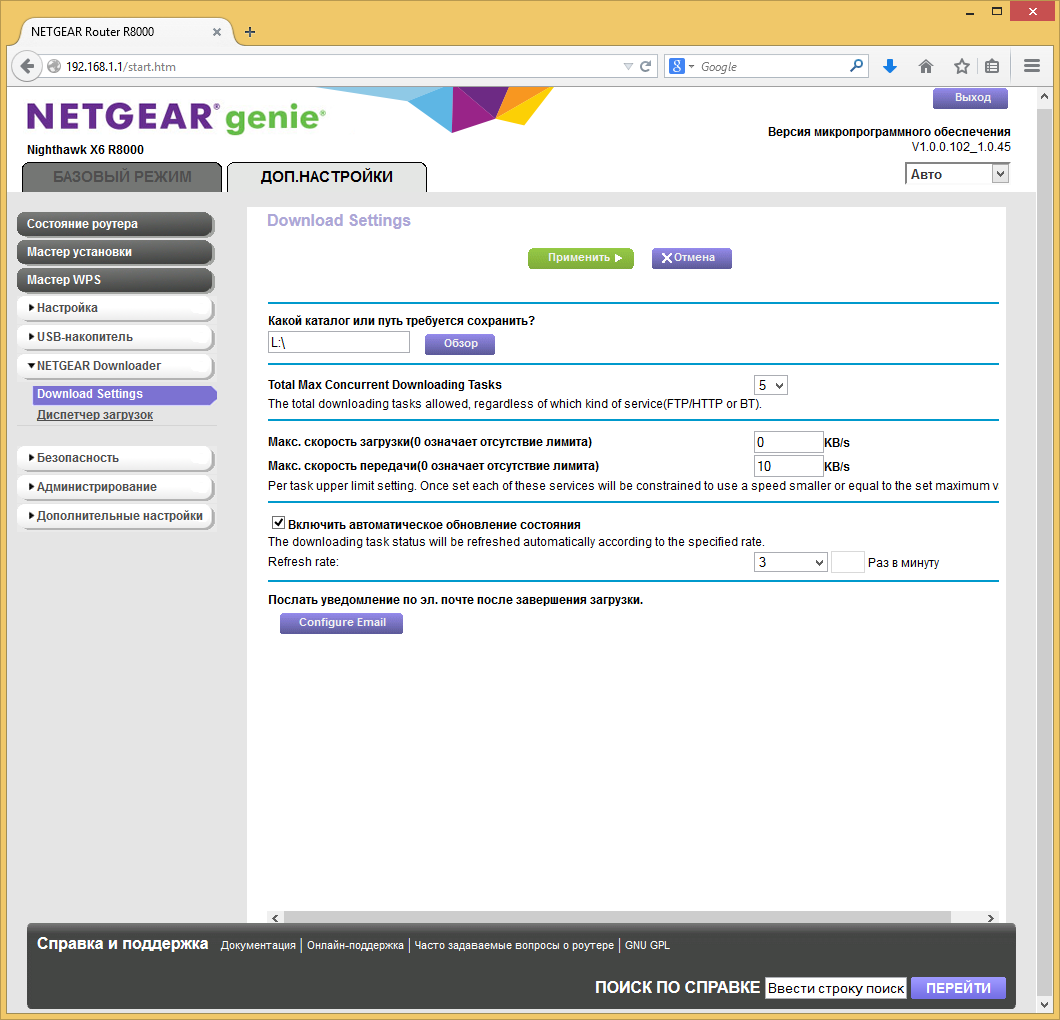
Task: Toggle automatic status refresh checkbox
Action: [x=278, y=523]
